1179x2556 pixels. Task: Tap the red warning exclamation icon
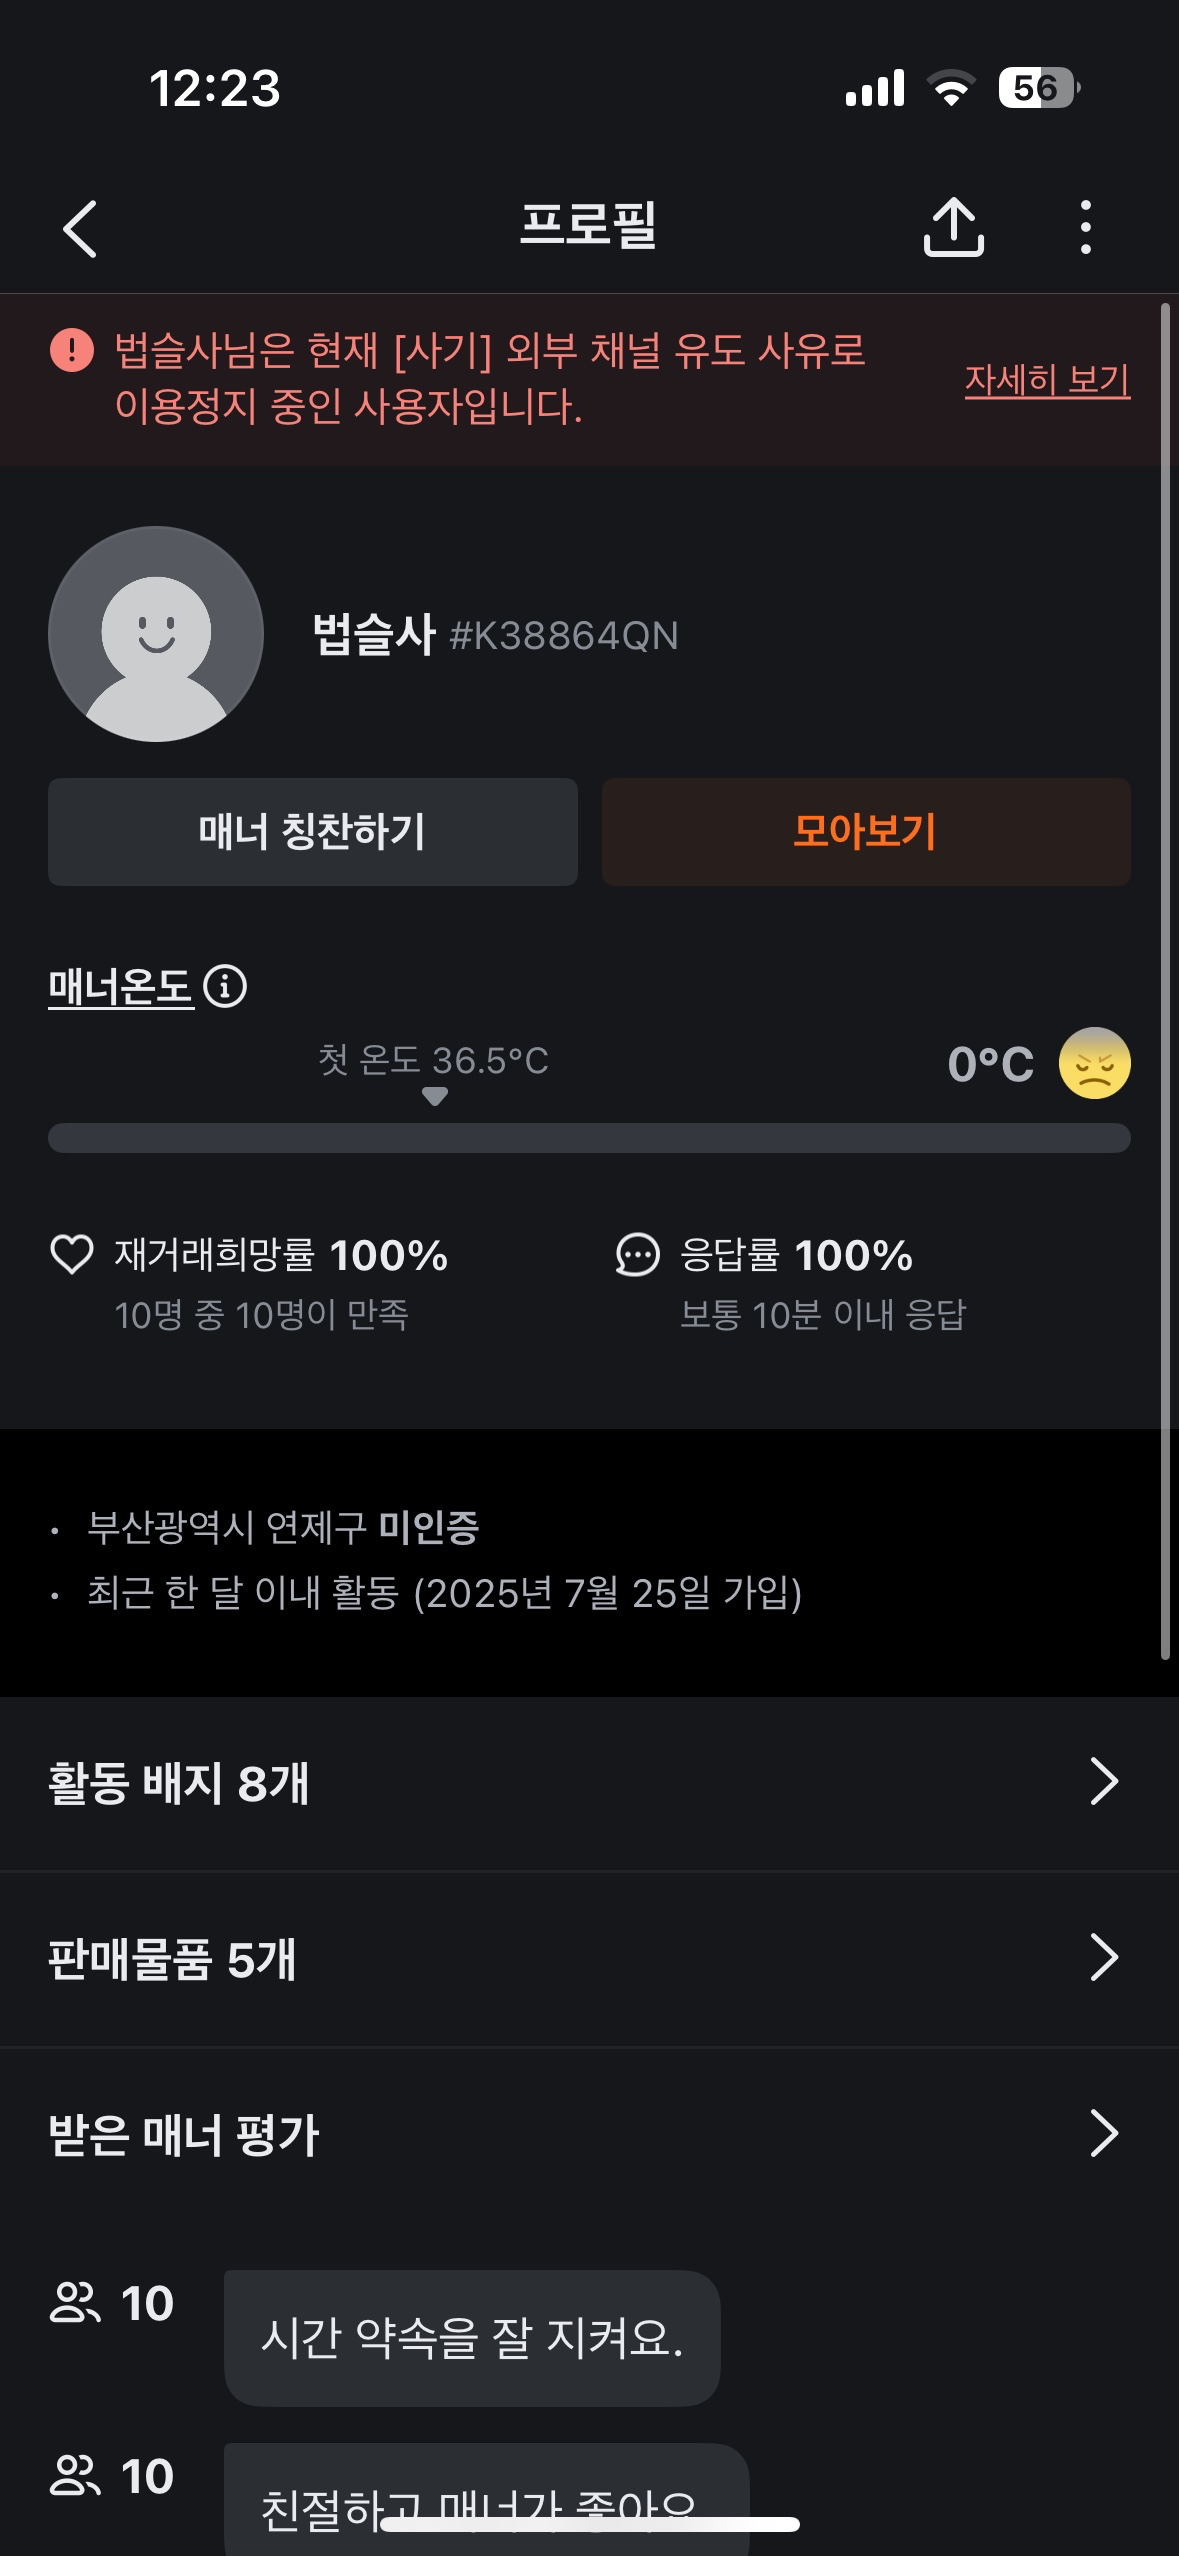[x=72, y=350]
